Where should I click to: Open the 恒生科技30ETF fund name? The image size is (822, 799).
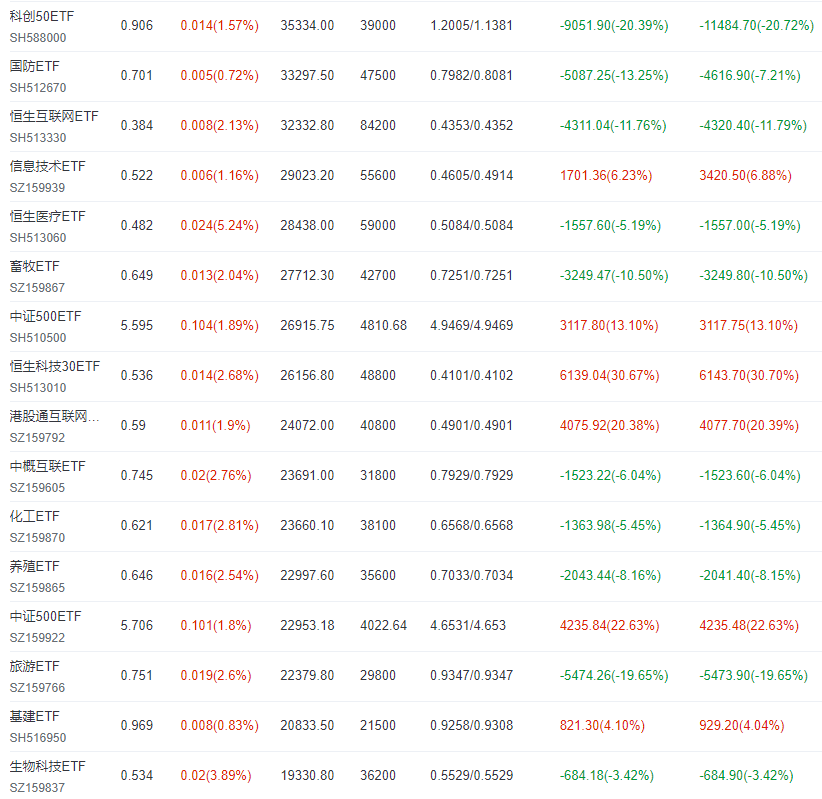click(55, 366)
